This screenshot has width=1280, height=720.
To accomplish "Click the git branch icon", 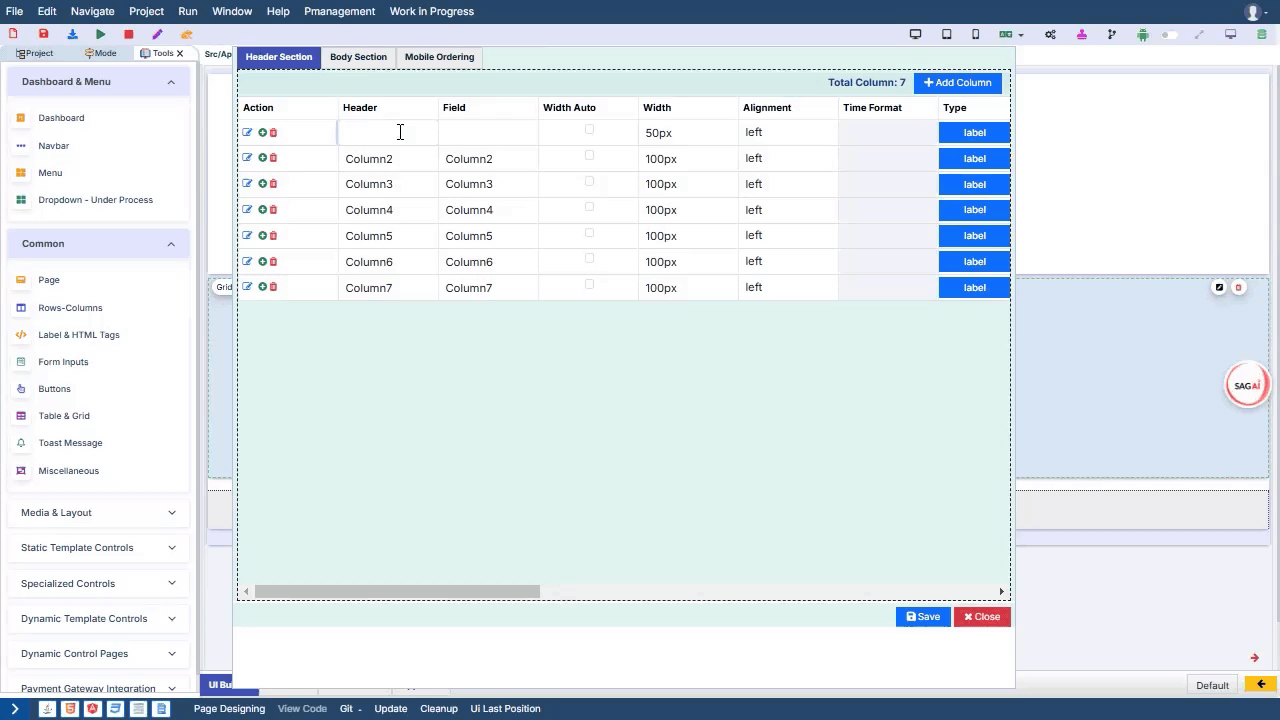I will click(1111, 34).
